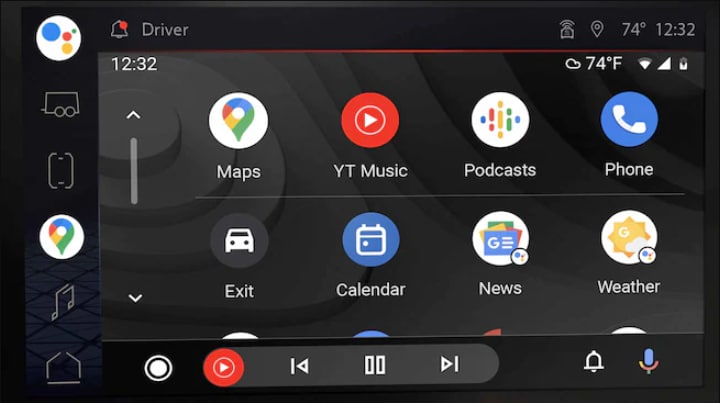This screenshot has width=720, height=403.
Task: Exit Android Auto with car icon
Action: 239,241
